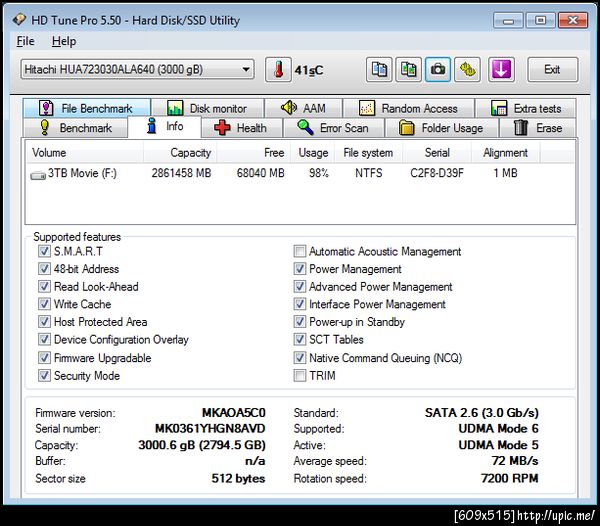Click the Alignment column header
Image resolution: width=600 pixels, height=526 pixels.
tap(506, 152)
